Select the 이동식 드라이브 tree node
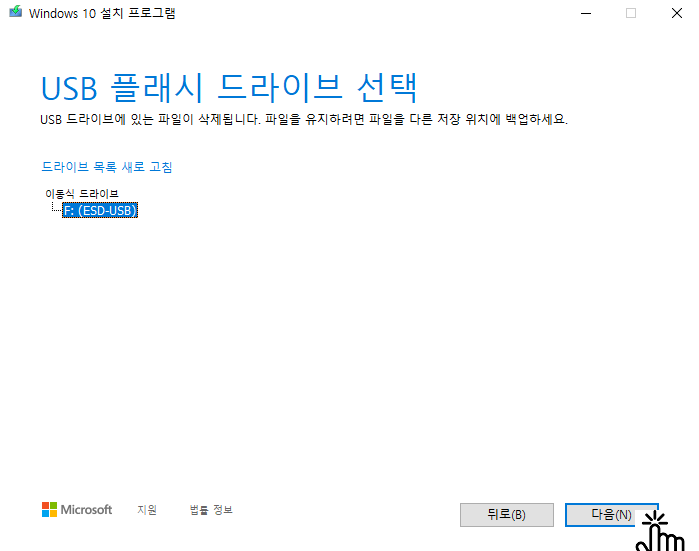The height and width of the screenshot is (551, 699). click(x=82, y=193)
